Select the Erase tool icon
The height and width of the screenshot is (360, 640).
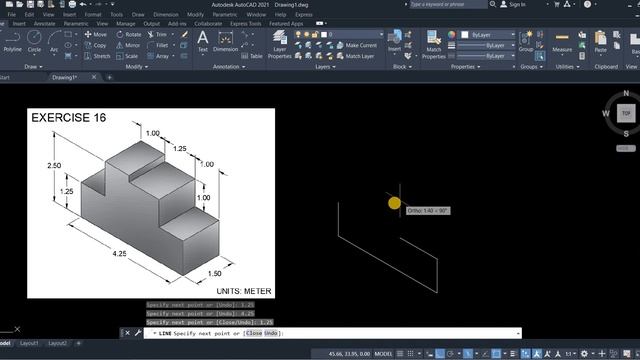pos(184,35)
